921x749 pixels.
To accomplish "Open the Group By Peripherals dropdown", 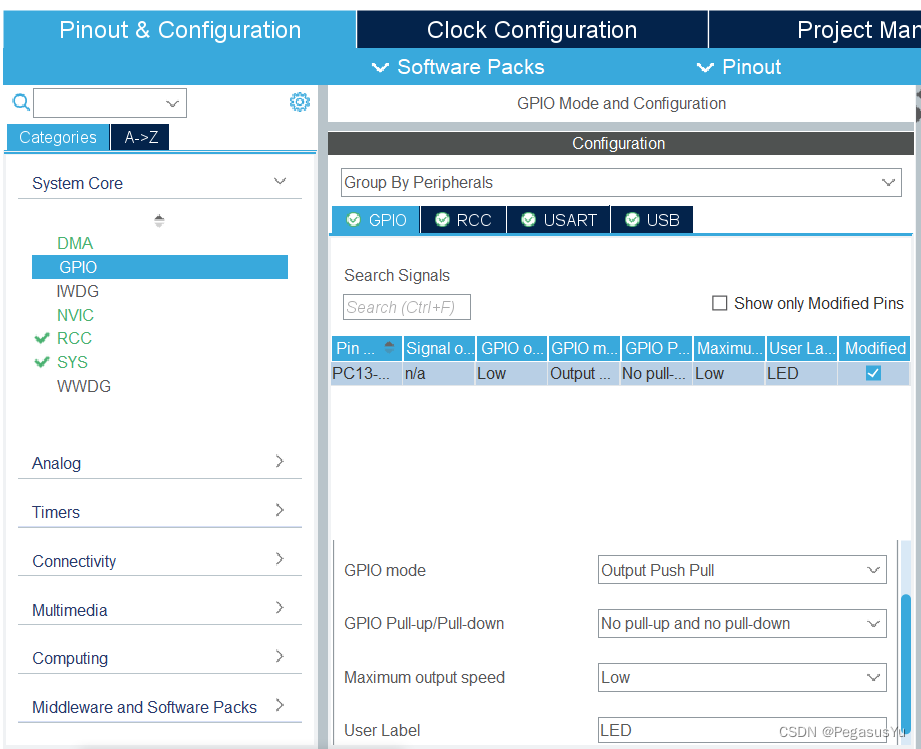I will pos(620,182).
